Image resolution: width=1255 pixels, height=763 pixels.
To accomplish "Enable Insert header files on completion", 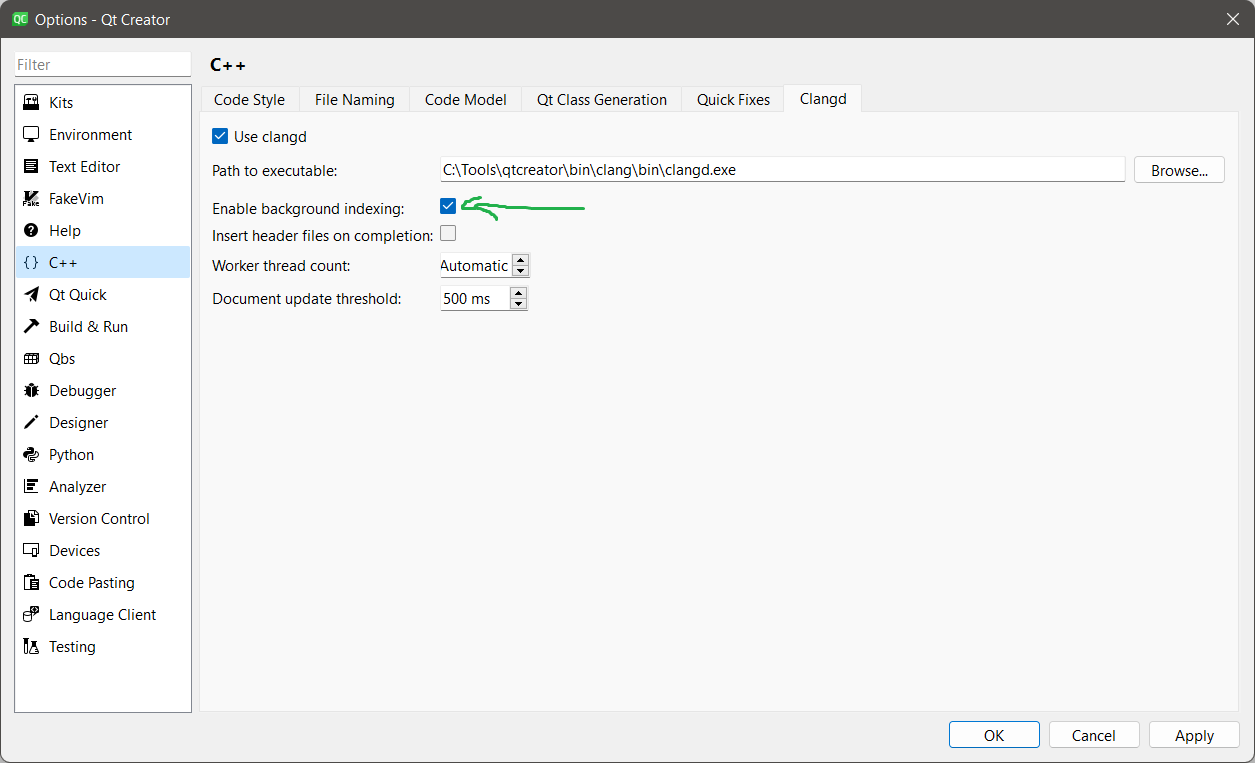I will [x=448, y=234].
